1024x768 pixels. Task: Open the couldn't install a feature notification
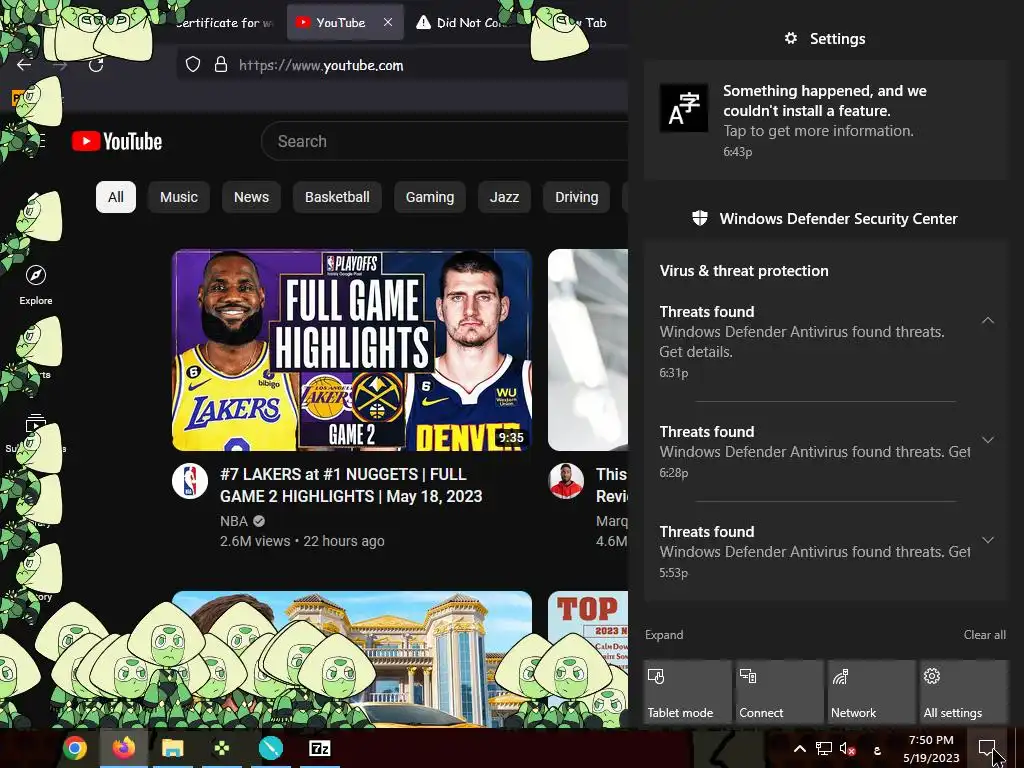[x=826, y=120]
